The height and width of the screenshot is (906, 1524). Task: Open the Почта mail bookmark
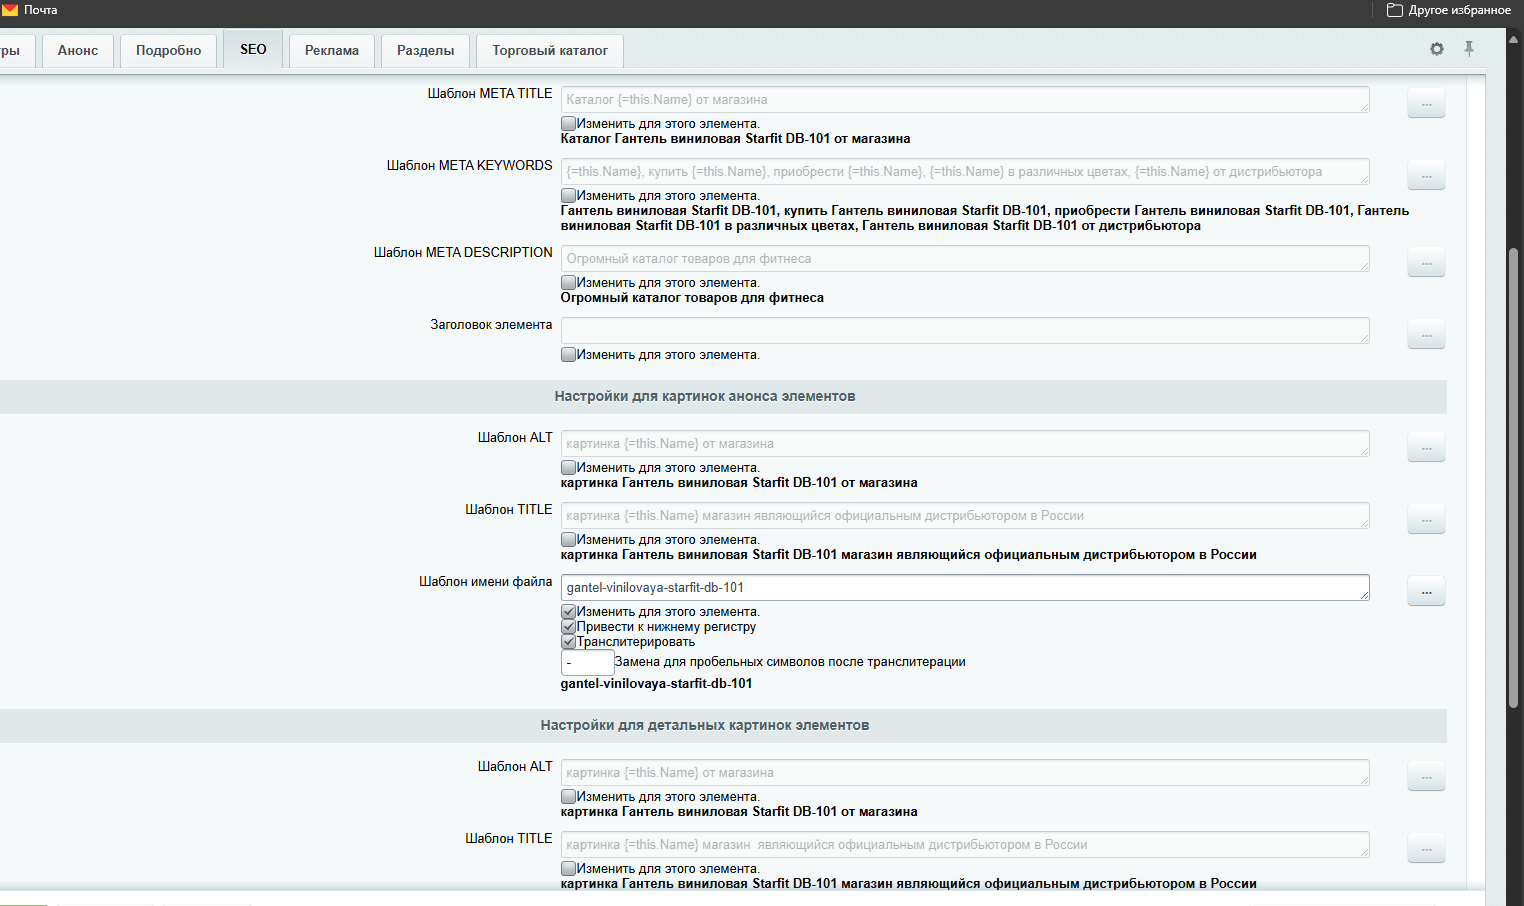click(30, 10)
